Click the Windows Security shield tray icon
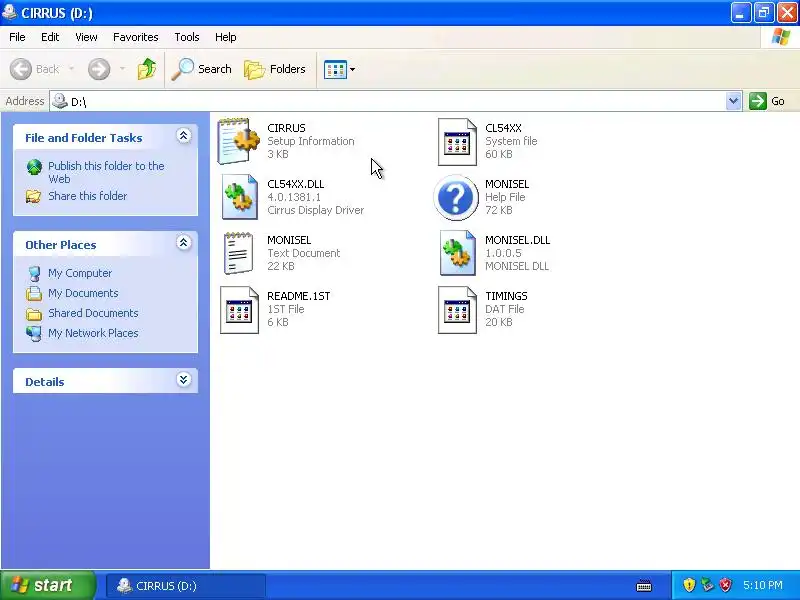 (x=689, y=585)
